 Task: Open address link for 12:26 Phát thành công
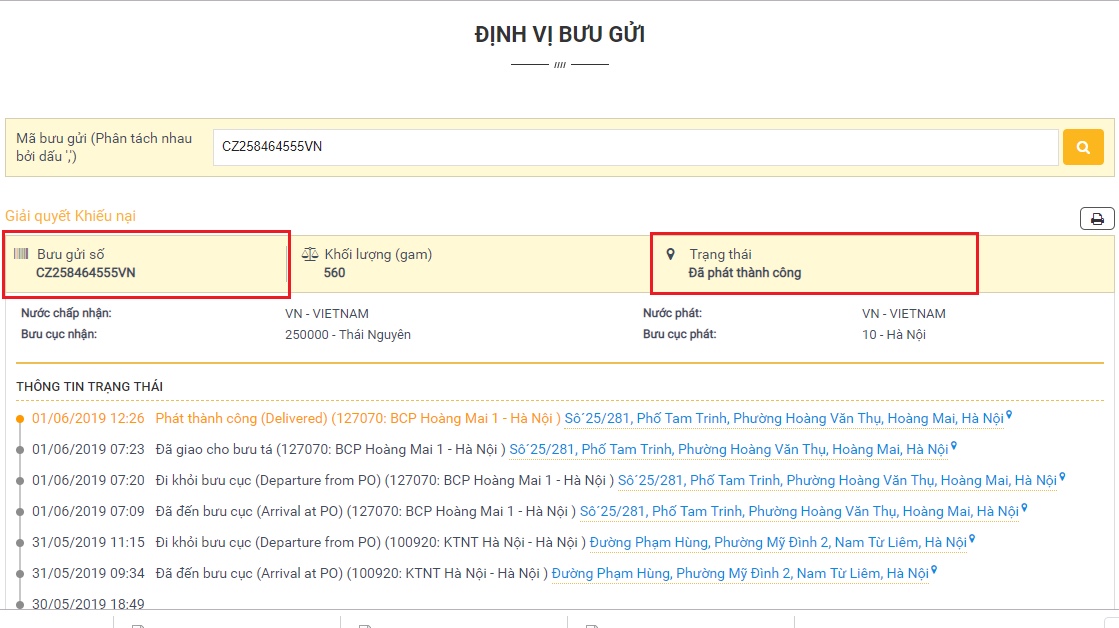click(783, 418)
